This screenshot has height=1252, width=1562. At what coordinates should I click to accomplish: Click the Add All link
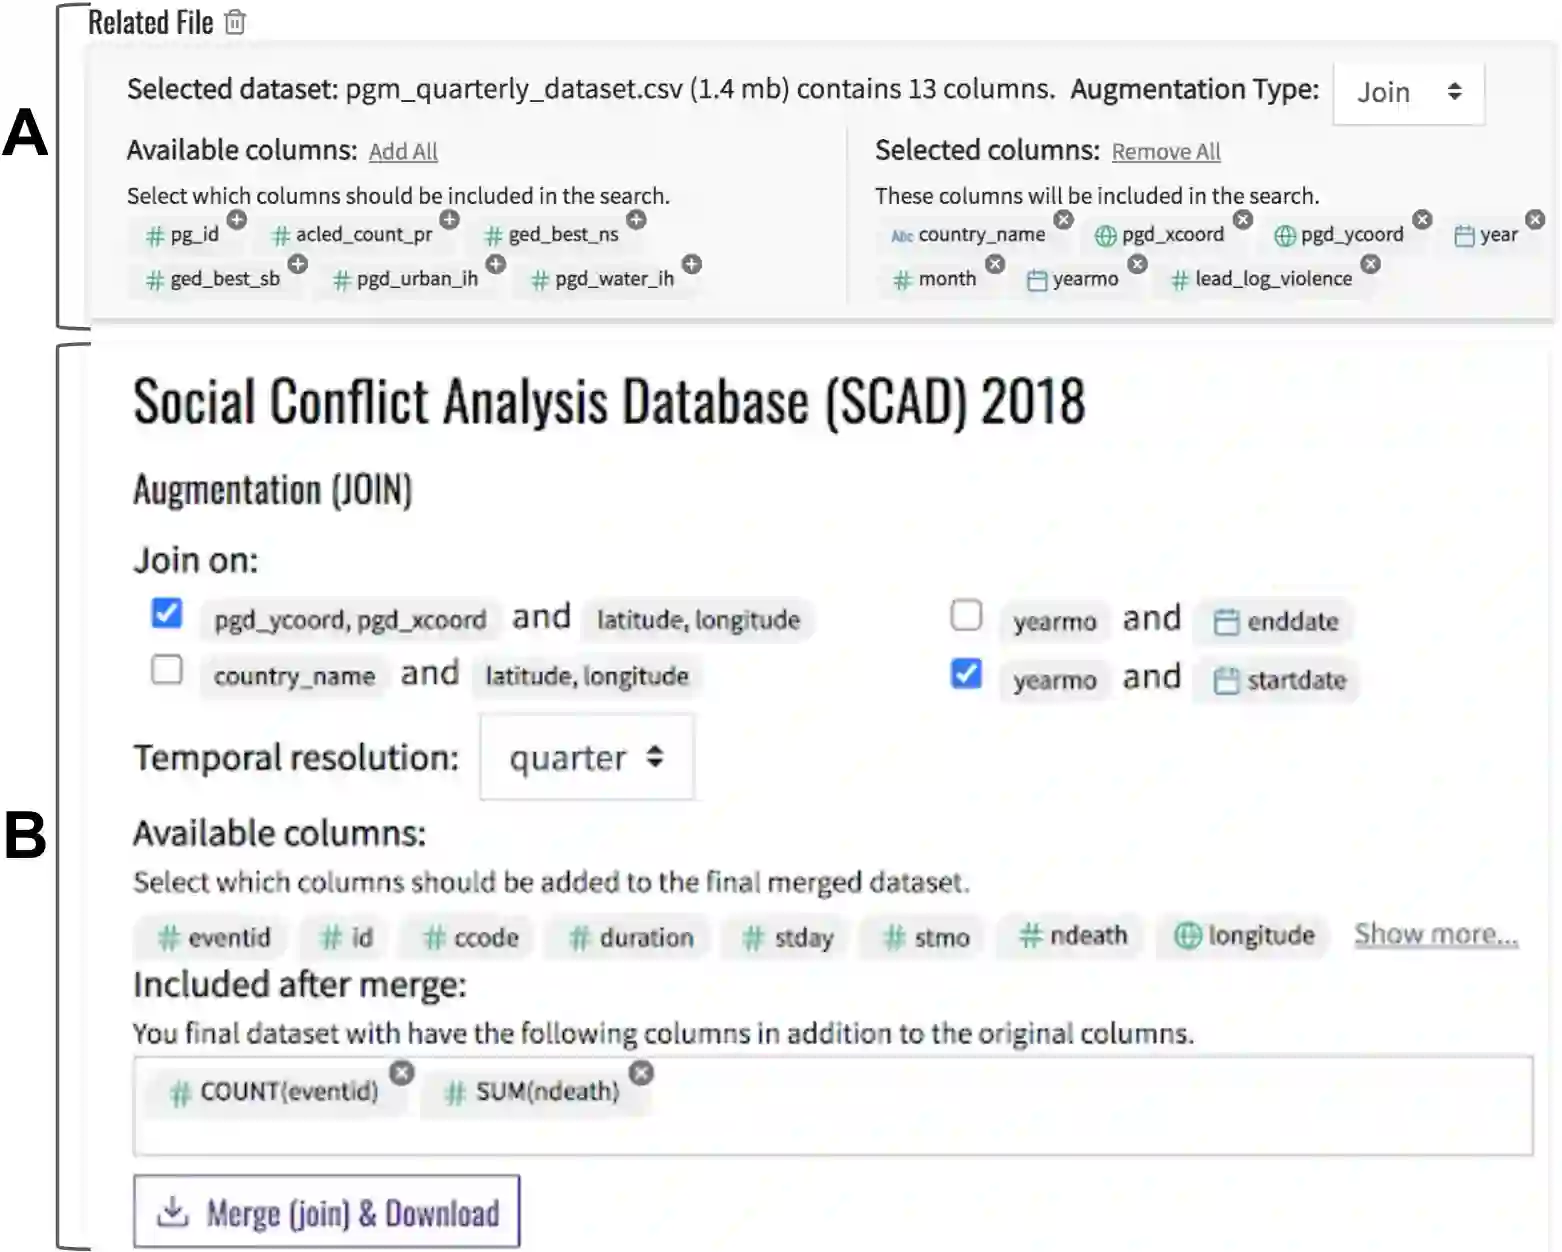(x=403, y=152)
